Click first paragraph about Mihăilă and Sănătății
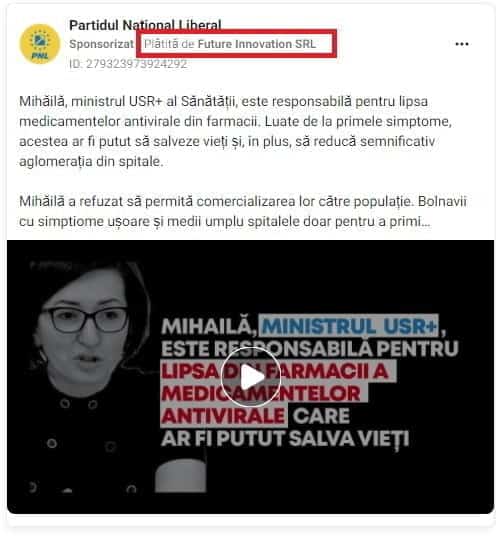The image size is (496, 542). tap(235, 131)
